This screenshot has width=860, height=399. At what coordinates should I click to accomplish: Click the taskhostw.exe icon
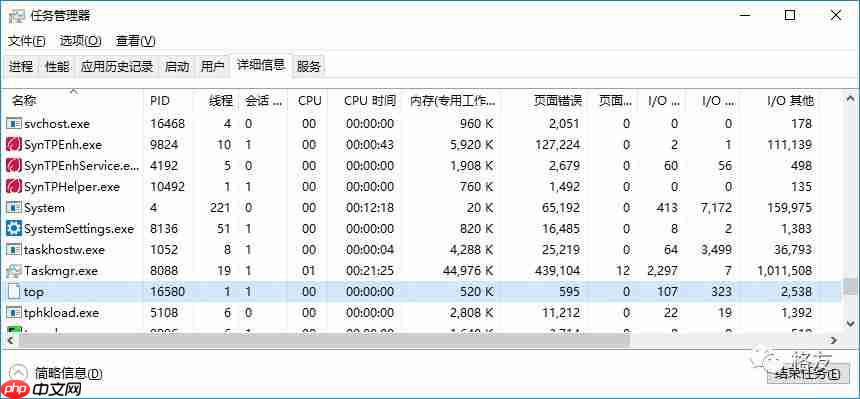[x=13, y=250]
